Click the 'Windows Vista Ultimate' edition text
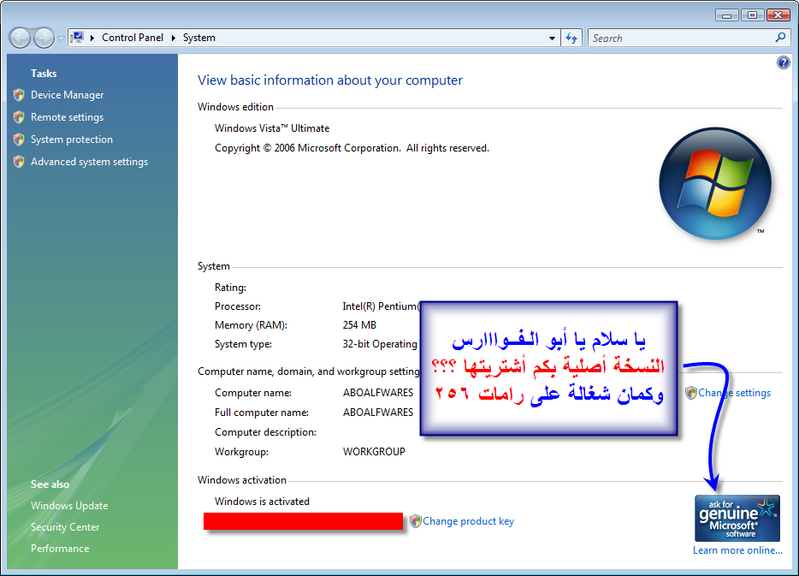This screenshot has height=576, width=799. pyautogui.click(x=272, y=128)
